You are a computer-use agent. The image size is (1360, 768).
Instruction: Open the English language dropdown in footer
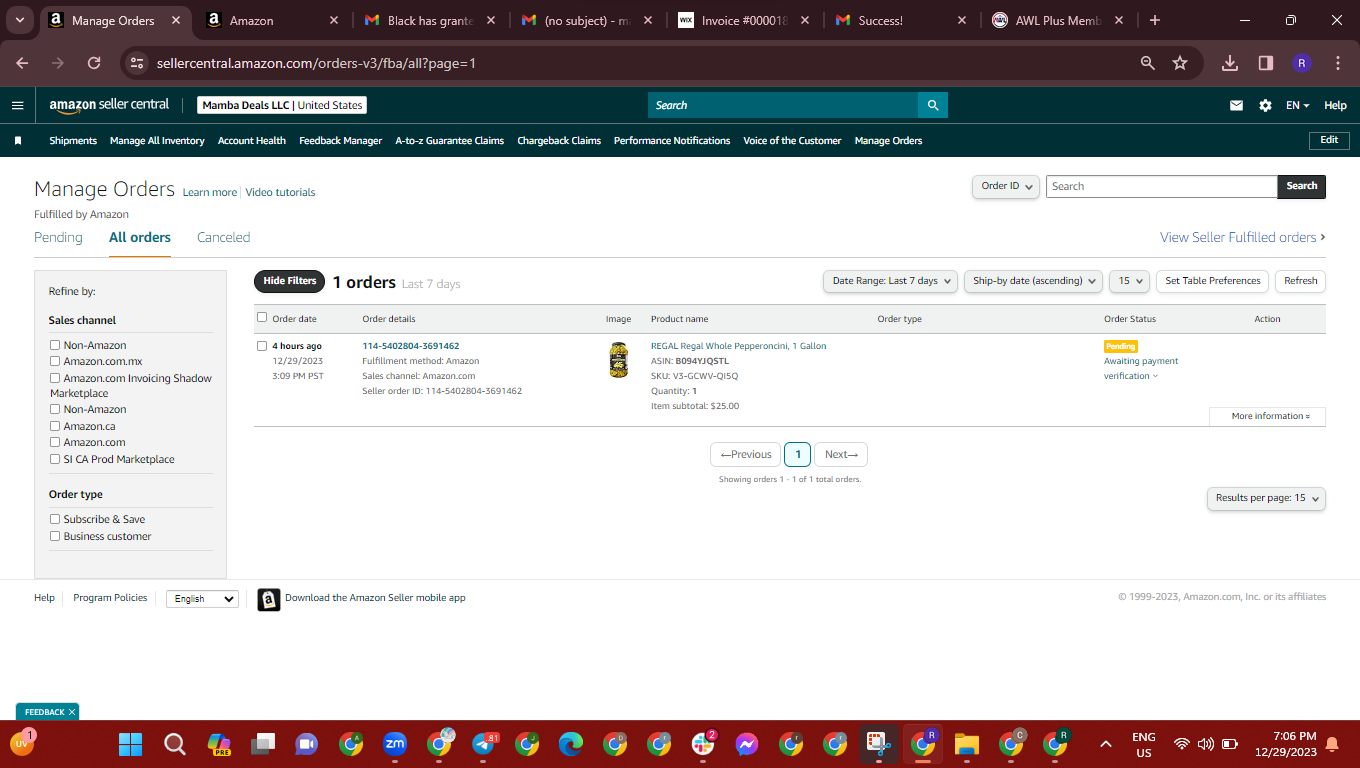[x=202, y=599]
